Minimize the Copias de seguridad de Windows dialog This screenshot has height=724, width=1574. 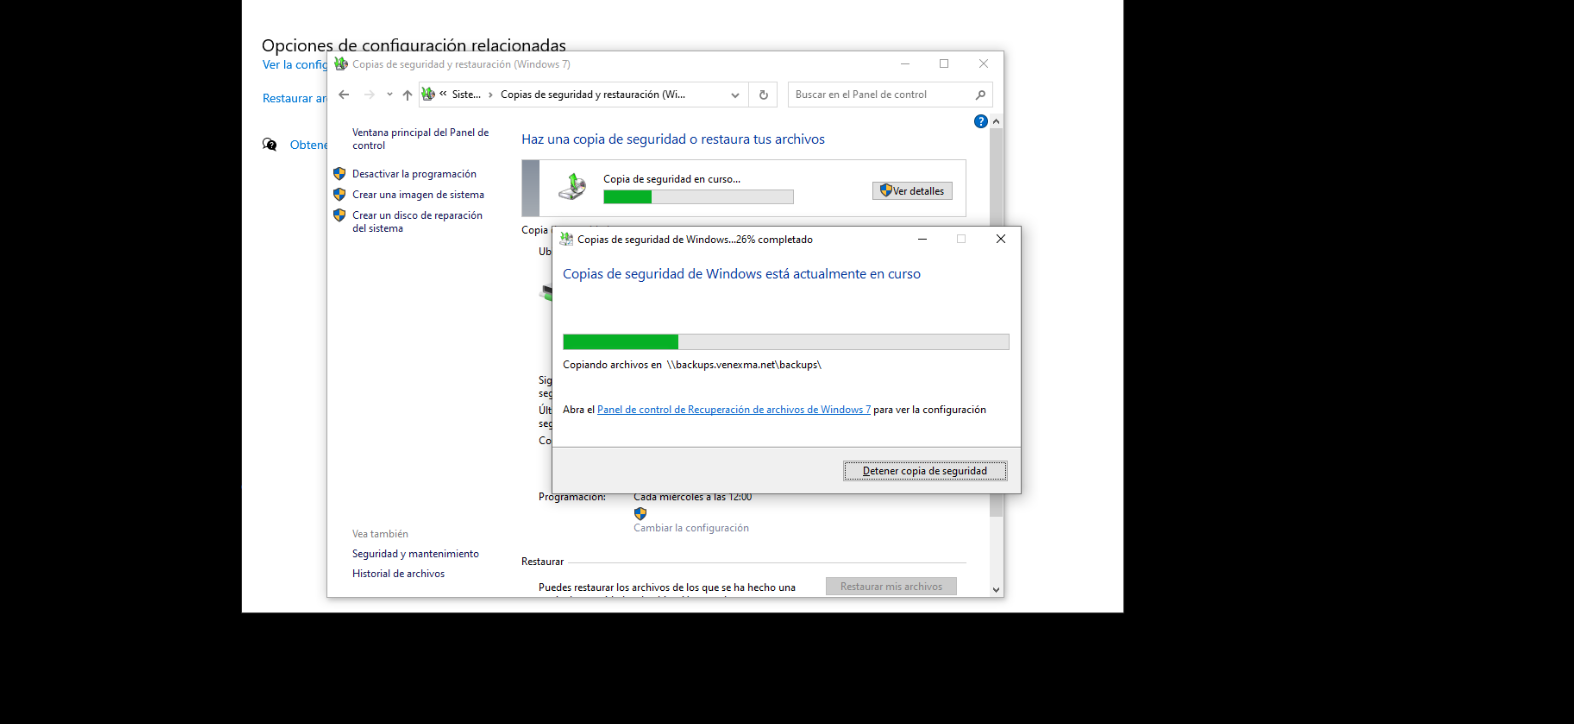pos(922,239)
